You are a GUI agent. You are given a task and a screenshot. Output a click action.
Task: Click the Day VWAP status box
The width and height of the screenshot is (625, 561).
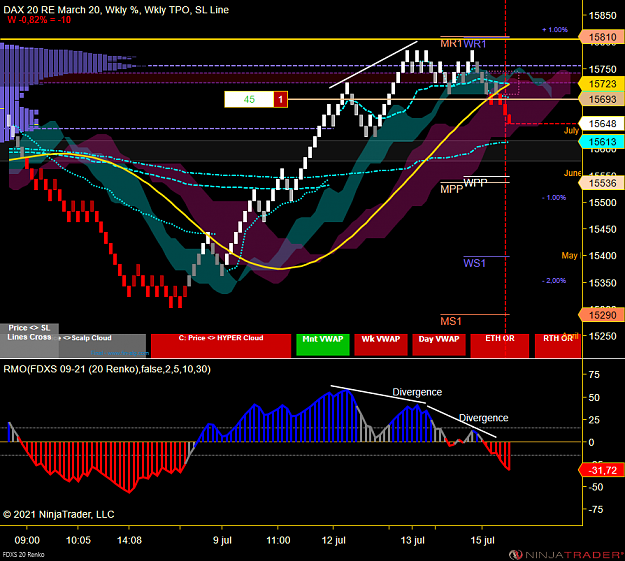tap(439, 344)
